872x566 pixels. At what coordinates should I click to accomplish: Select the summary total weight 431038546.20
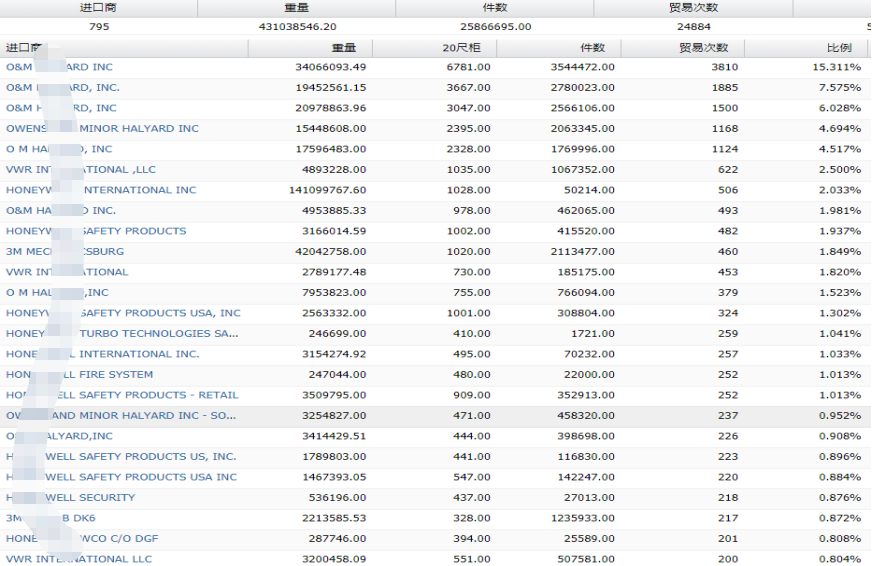click(298, 27)
